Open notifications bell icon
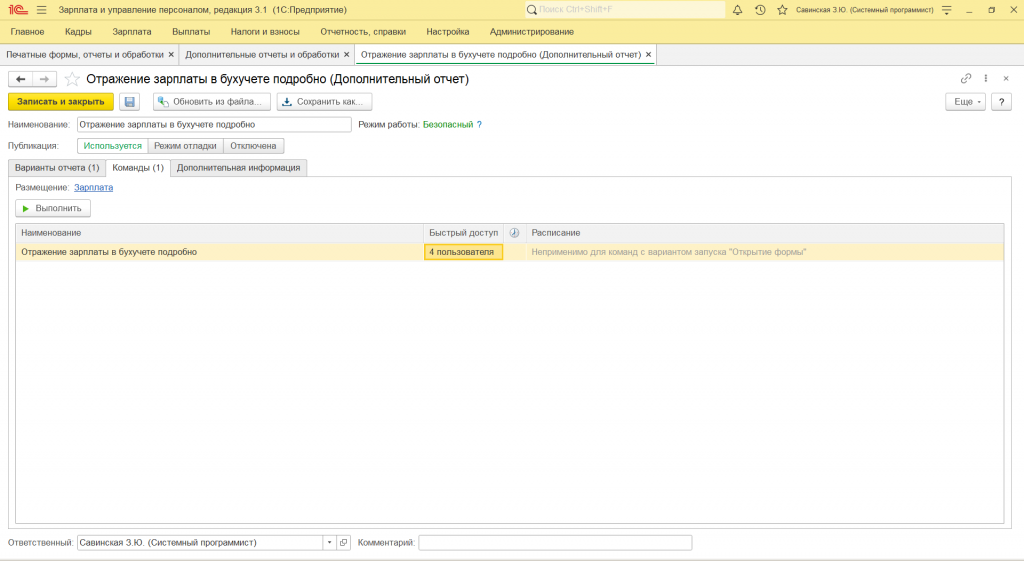 737,10
